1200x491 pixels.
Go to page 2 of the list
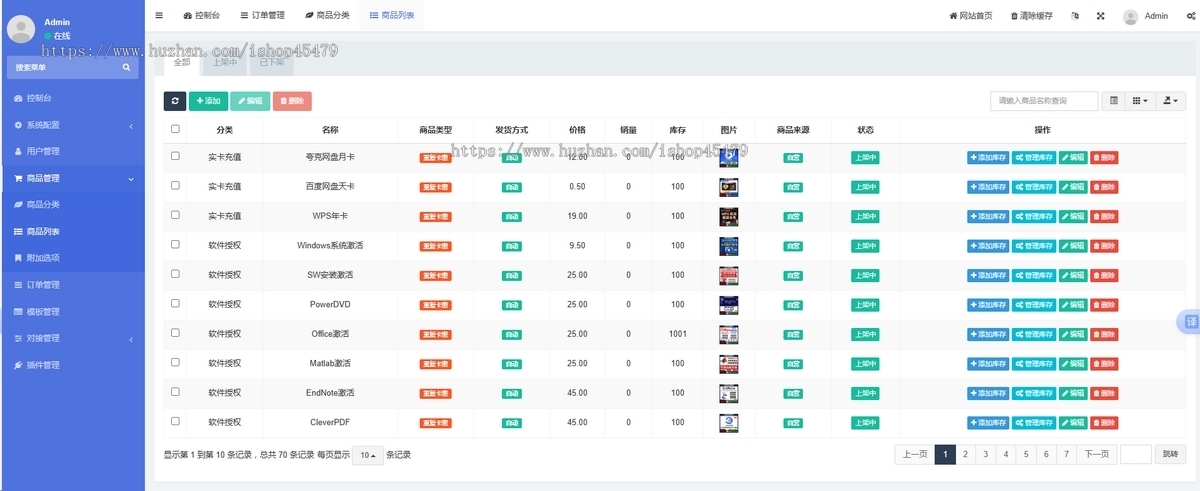coord(965,454)
